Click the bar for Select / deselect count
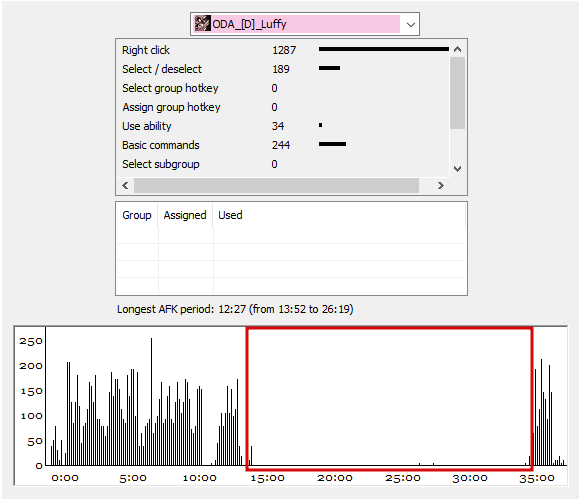The height and width of the screenshot is (502, 582). point(329,68)
